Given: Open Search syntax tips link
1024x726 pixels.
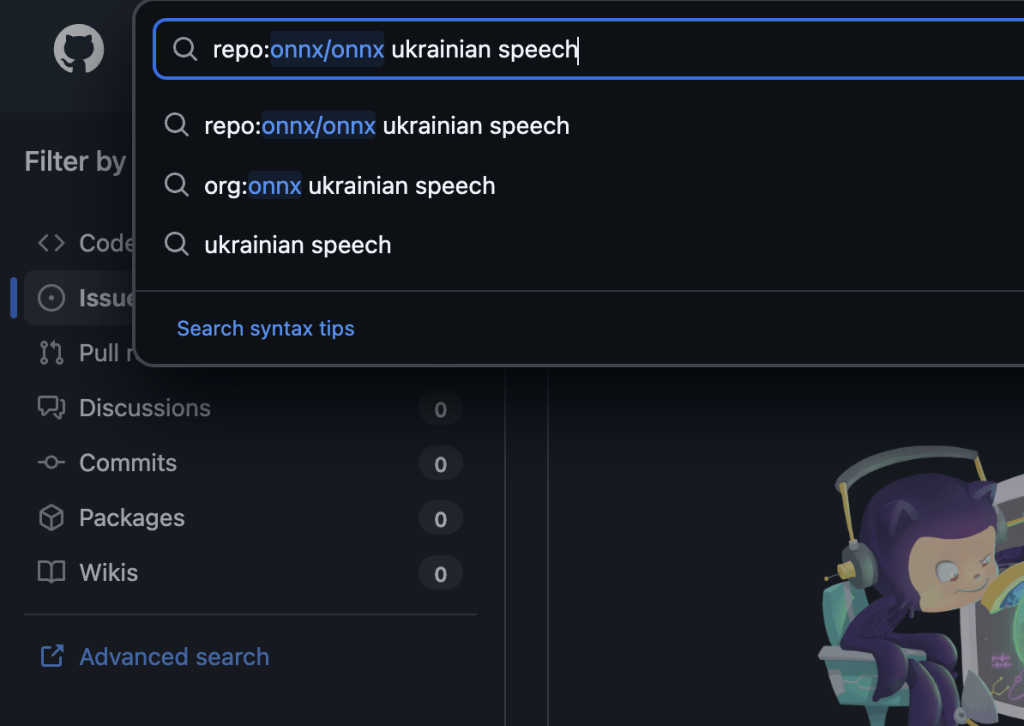Looking at the screenshot, I should 265,328.
